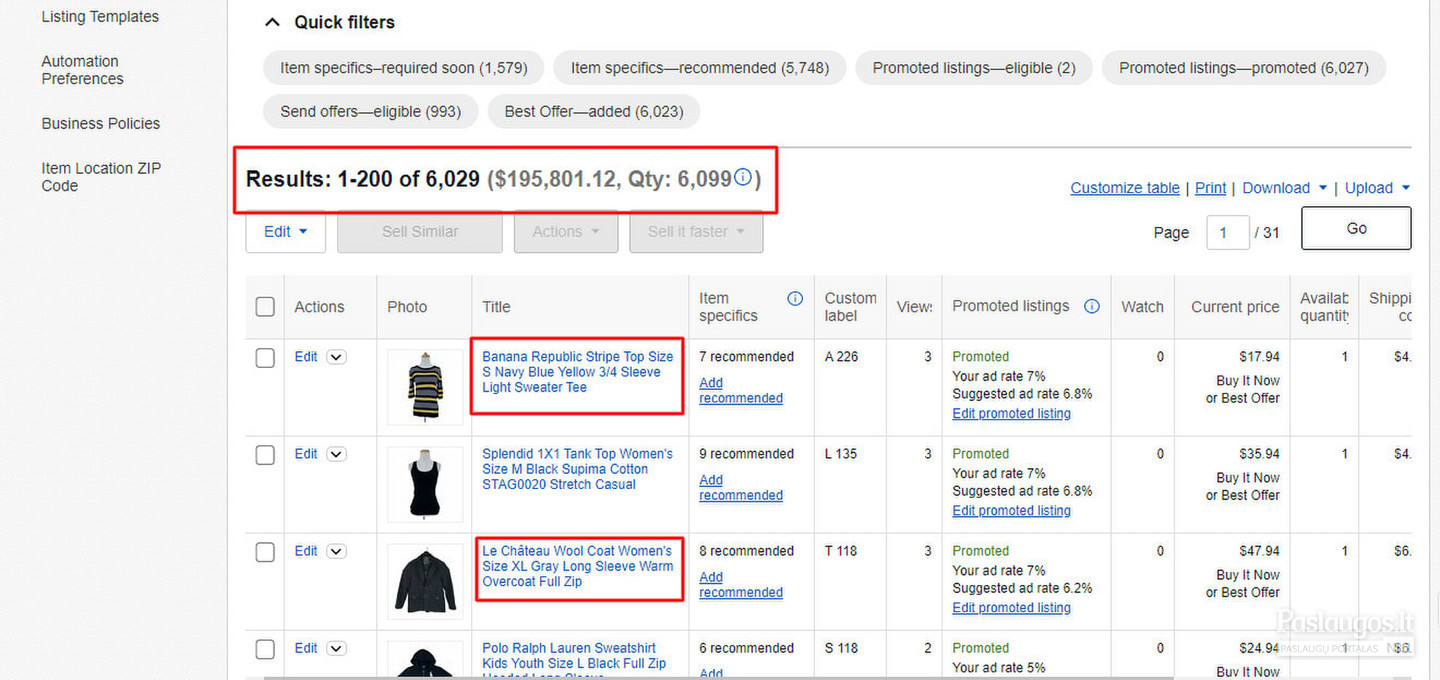
Task: Select custom label A 226
Action: click(841, 357)
